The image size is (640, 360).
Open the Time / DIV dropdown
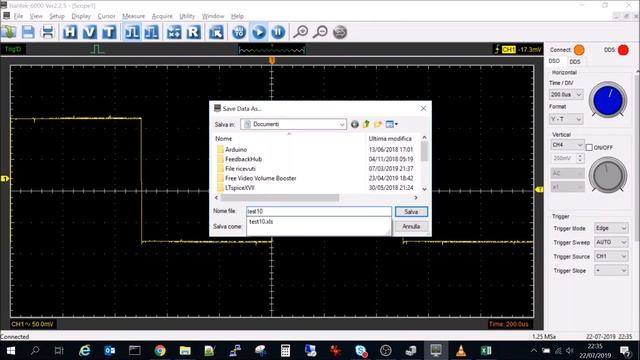(x=566, y=95)
